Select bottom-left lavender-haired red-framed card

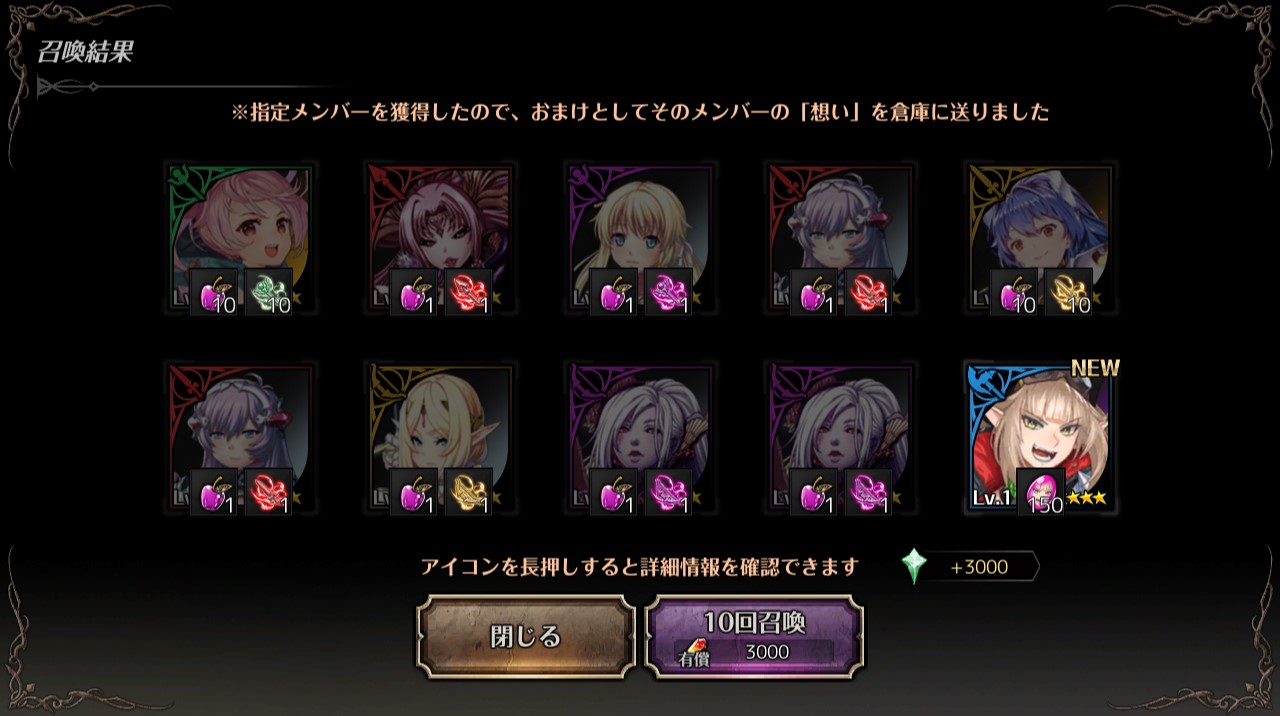coord(240,438)
